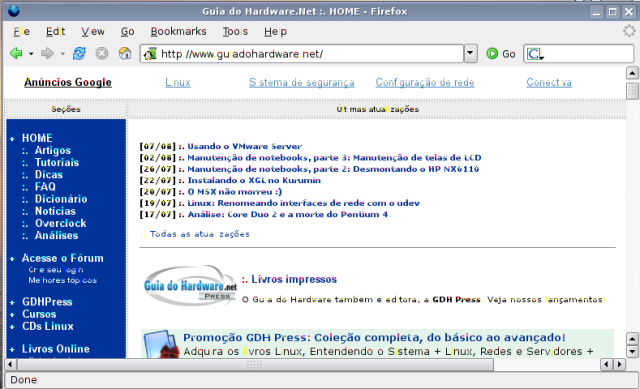This screenshot has height=389, width=640.
Task: Expand the address bar history dropdown
Action: coord(471,53)
